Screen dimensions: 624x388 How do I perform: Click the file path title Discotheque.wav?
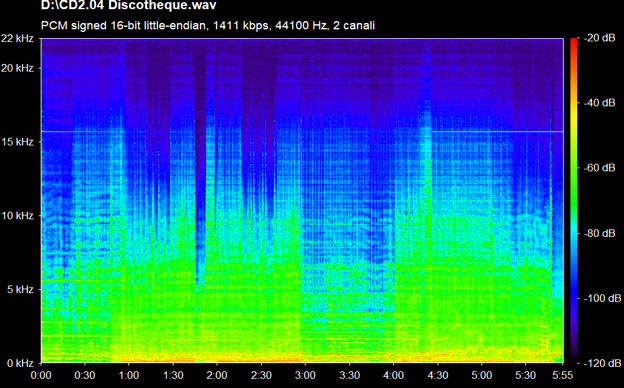tap(129, 5)
